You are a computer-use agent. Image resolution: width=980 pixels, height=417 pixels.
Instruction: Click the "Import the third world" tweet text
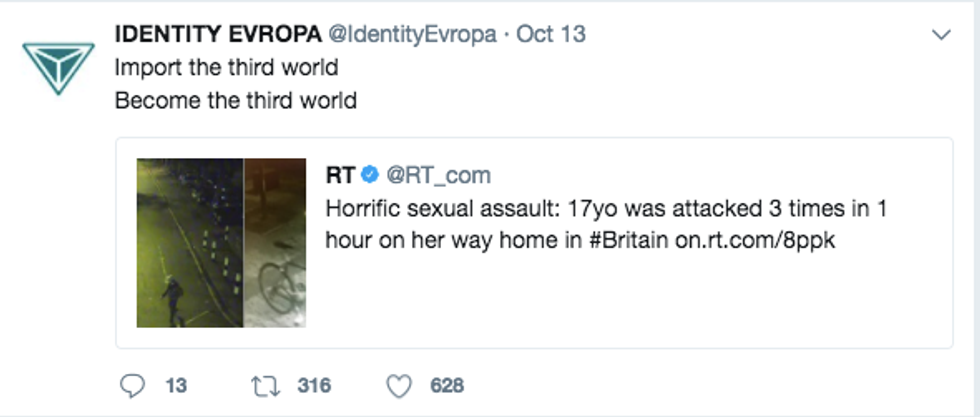click(226, 68)
